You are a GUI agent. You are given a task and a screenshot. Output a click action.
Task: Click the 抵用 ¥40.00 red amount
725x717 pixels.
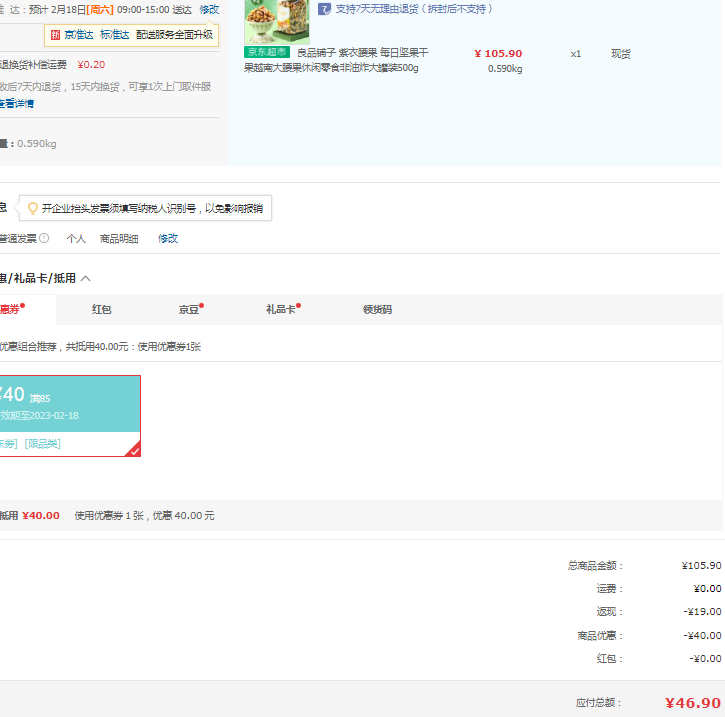coord(41,515)
